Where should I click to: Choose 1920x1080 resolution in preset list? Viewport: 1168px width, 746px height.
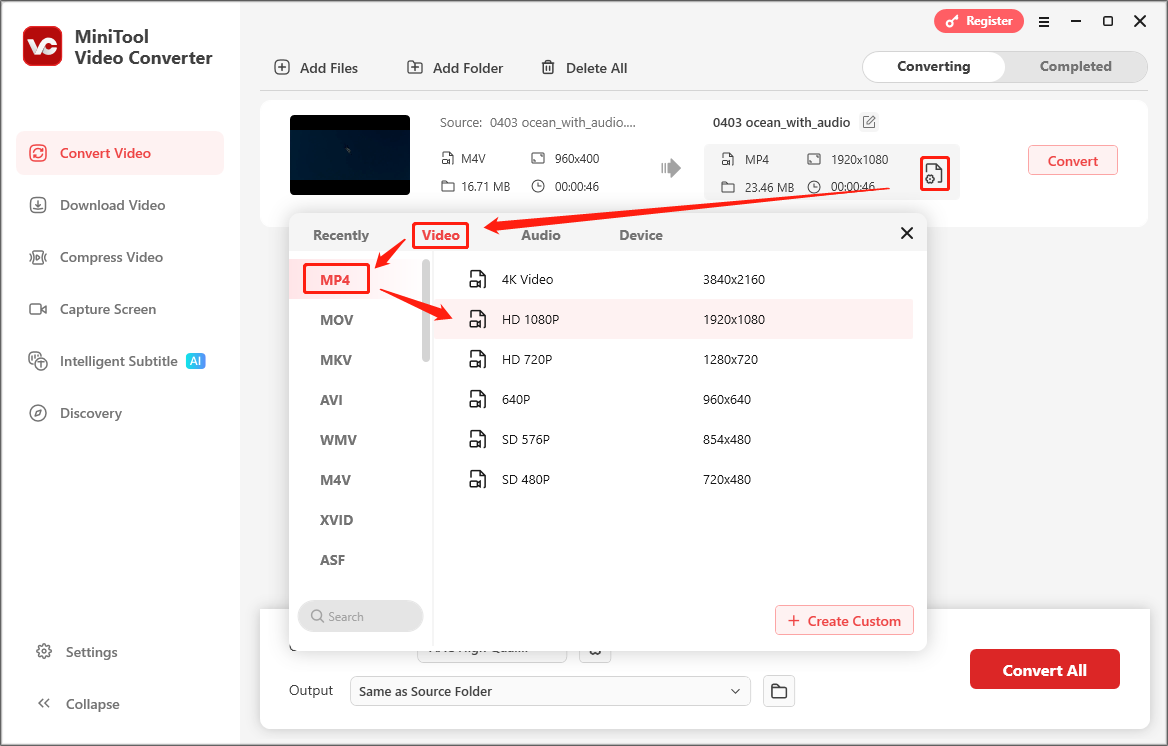pos(734,319)
